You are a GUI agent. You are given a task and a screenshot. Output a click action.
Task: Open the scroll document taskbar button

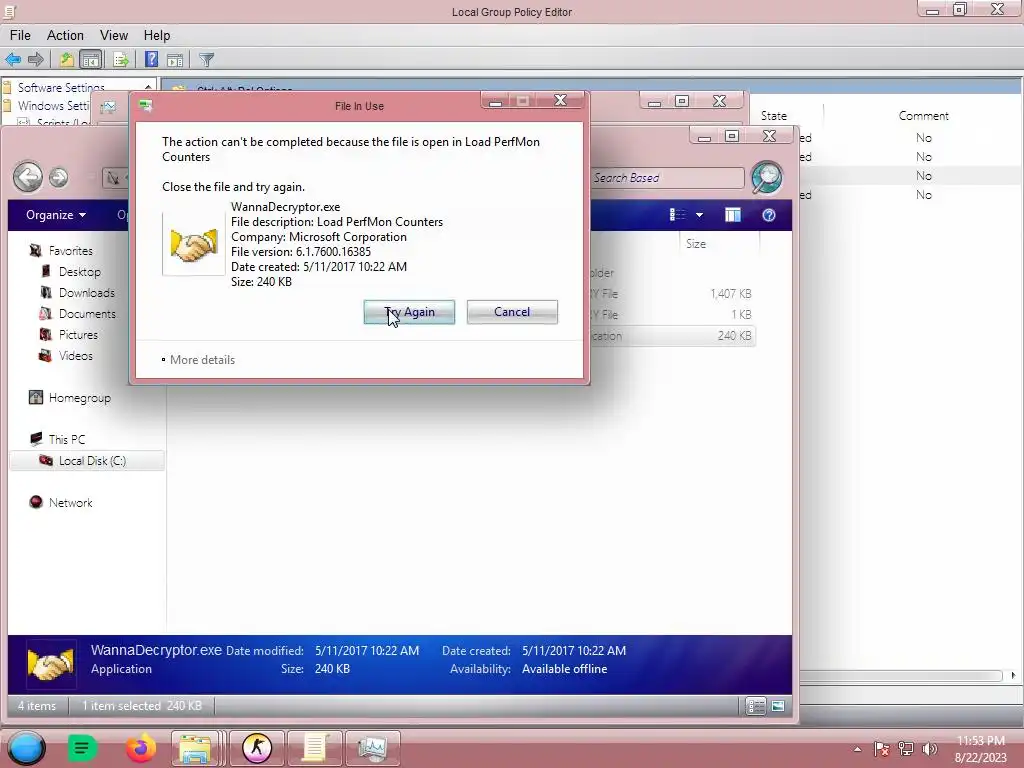click(x=314, y=748)
